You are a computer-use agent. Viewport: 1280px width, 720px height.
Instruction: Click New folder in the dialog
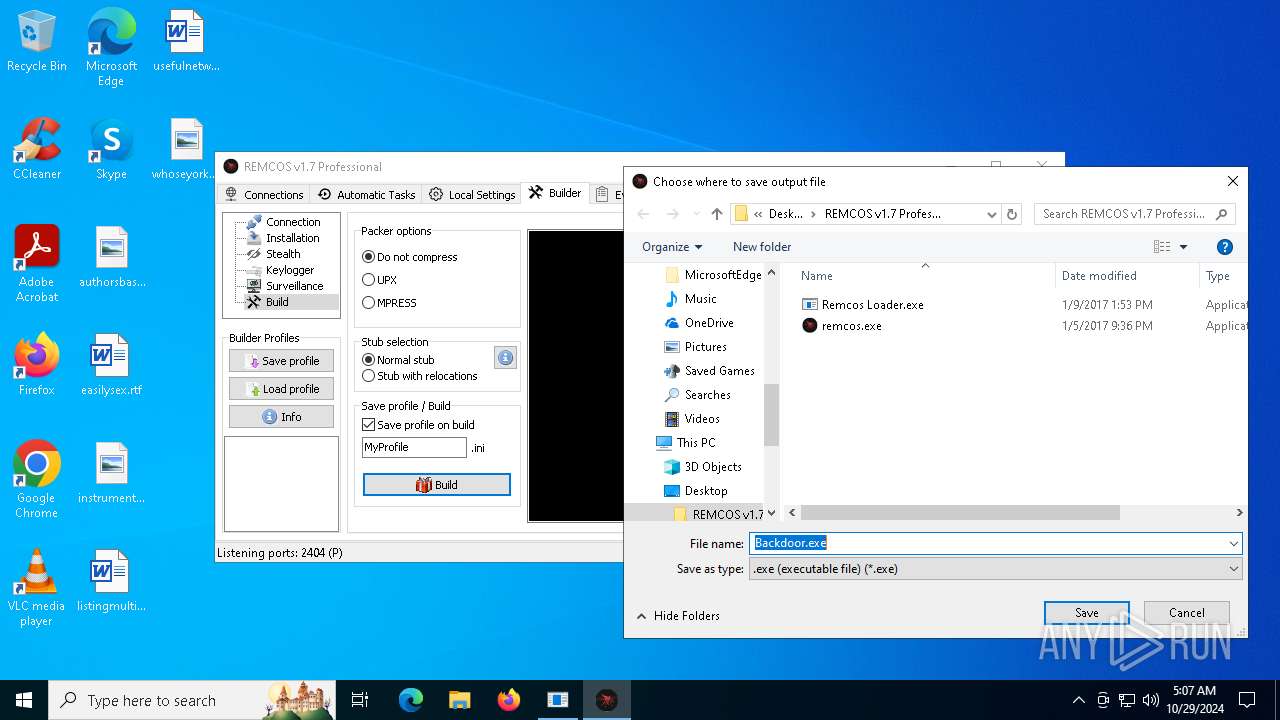point(762,247)
